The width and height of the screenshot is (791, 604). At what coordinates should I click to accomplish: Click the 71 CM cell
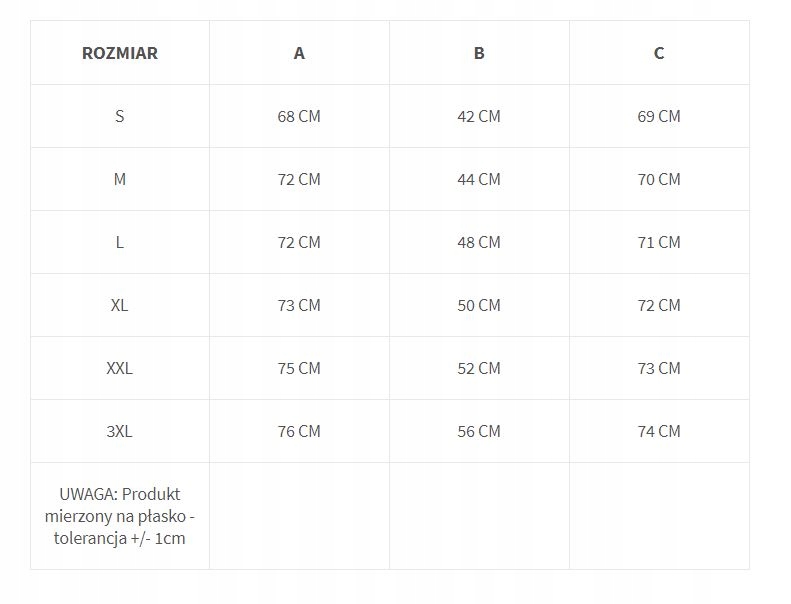pyautogui.click(x=659, y=242)
